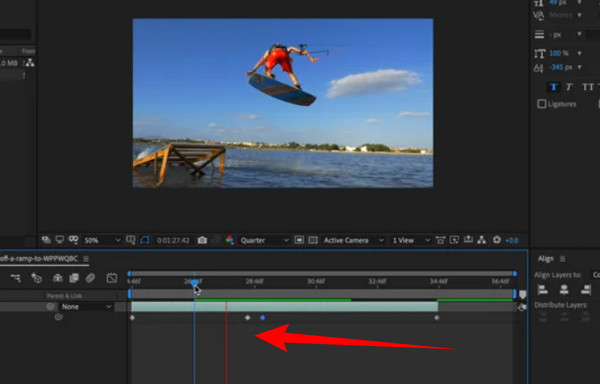This screenshot has height=384, width=600.
Task: Click the Metrics kerning field
Action: [561, 15]
